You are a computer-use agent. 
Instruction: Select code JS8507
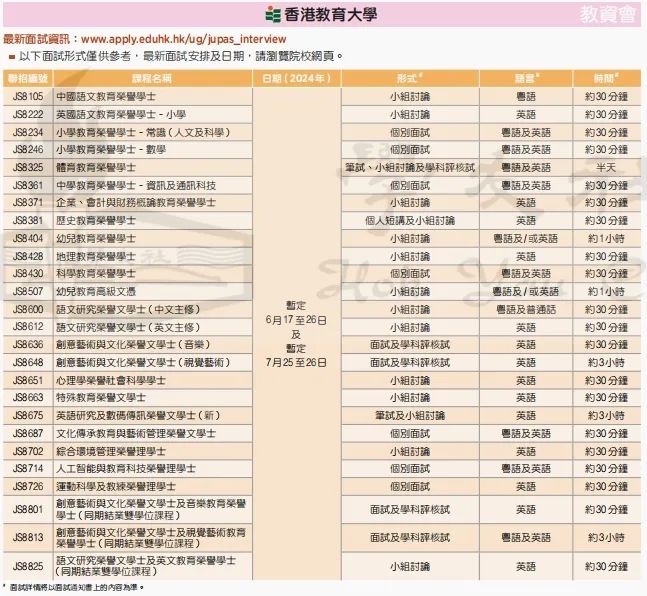28,291
